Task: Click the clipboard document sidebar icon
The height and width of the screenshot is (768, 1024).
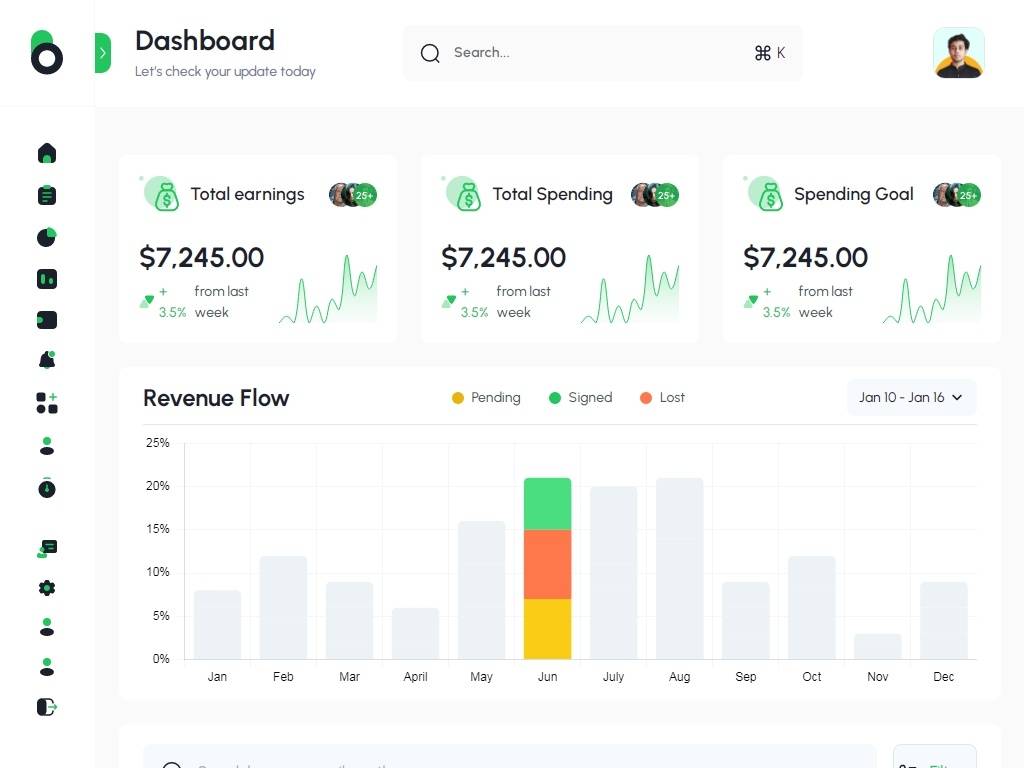Action: 47,195
